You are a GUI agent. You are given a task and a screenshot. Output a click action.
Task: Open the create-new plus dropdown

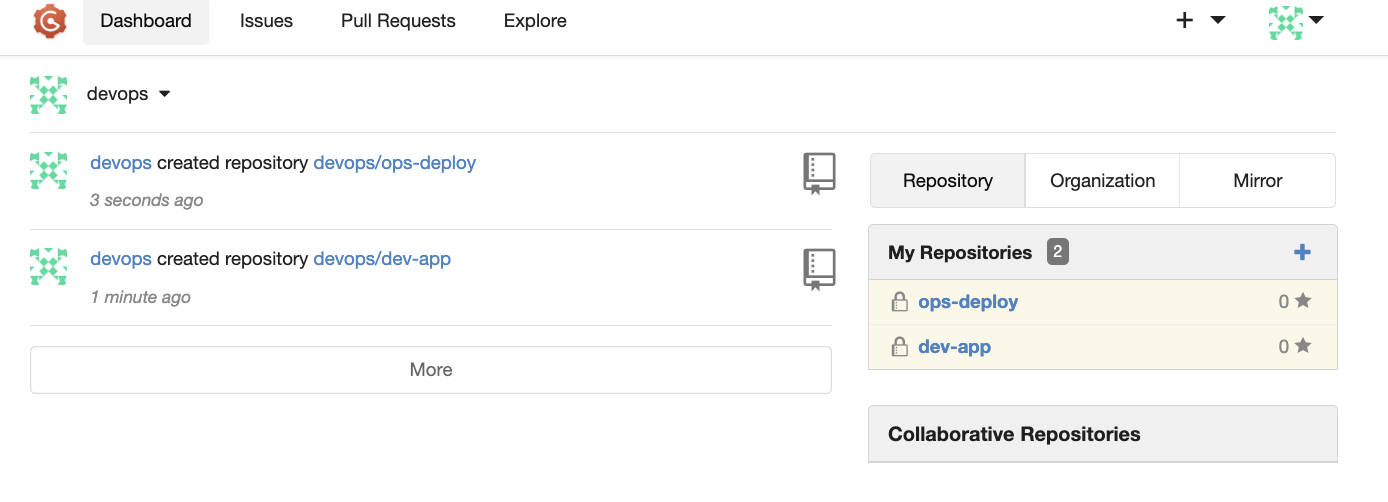click(1199, 21)
